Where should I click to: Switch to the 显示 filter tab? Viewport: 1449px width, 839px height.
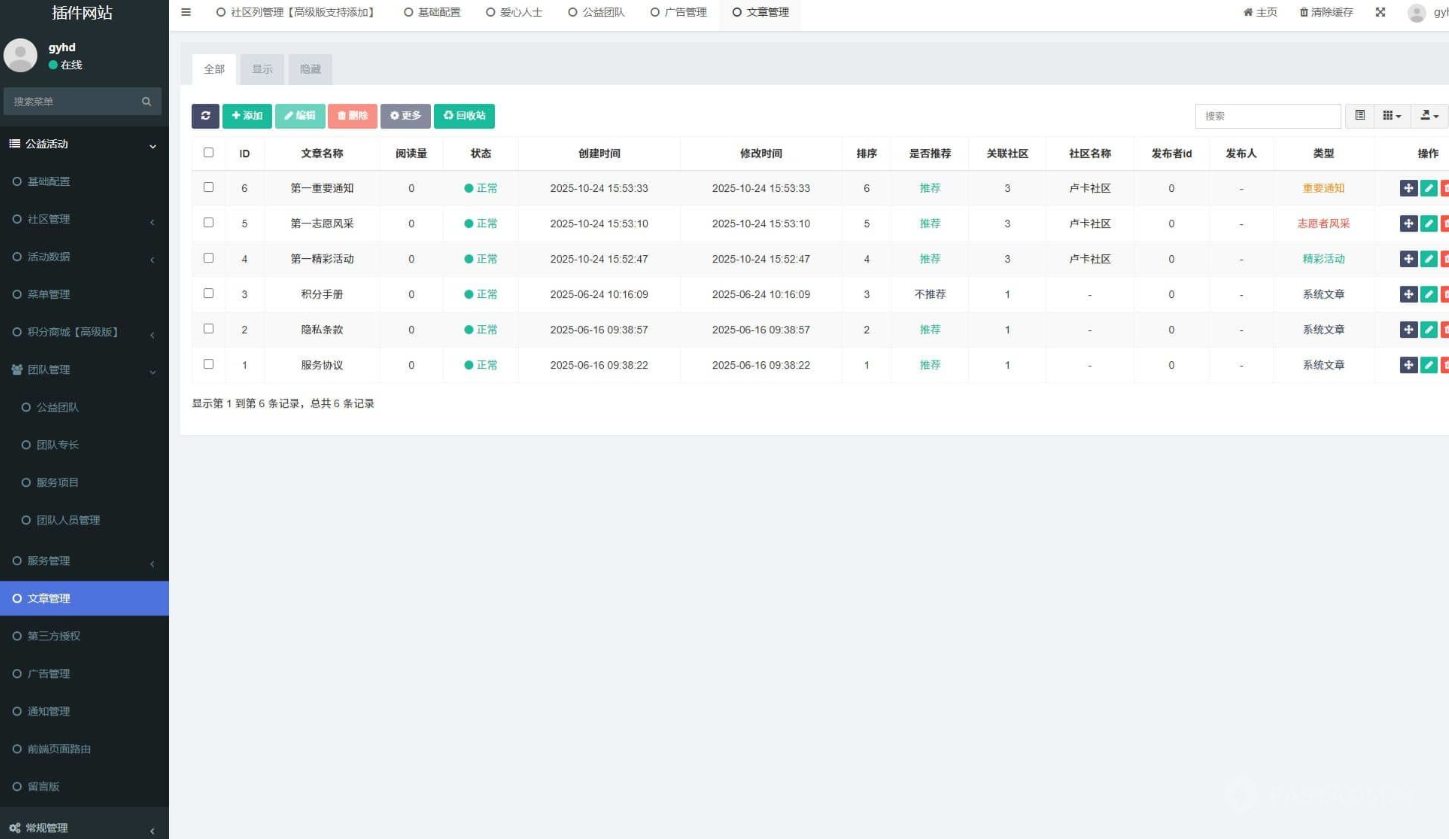point(262,69)
